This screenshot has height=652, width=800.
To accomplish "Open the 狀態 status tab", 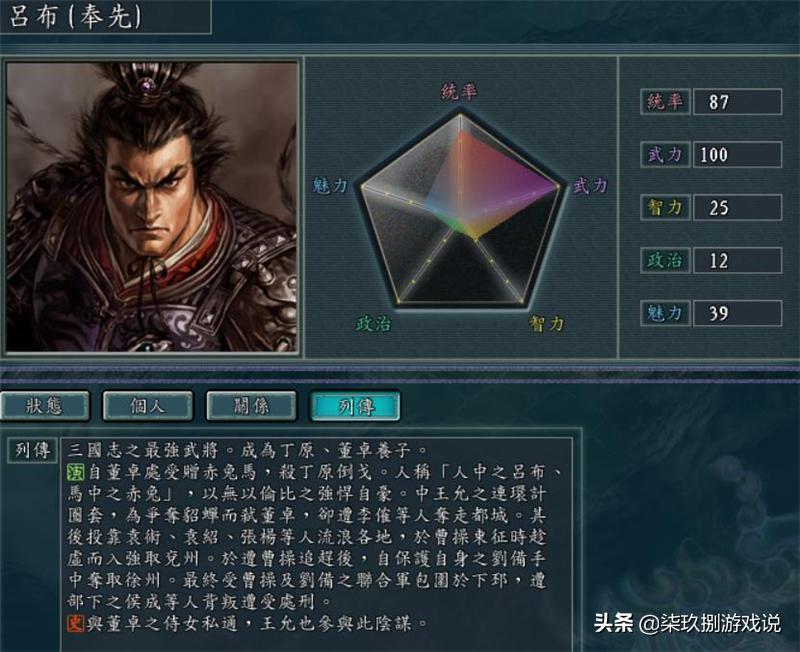I will point(44,406).
